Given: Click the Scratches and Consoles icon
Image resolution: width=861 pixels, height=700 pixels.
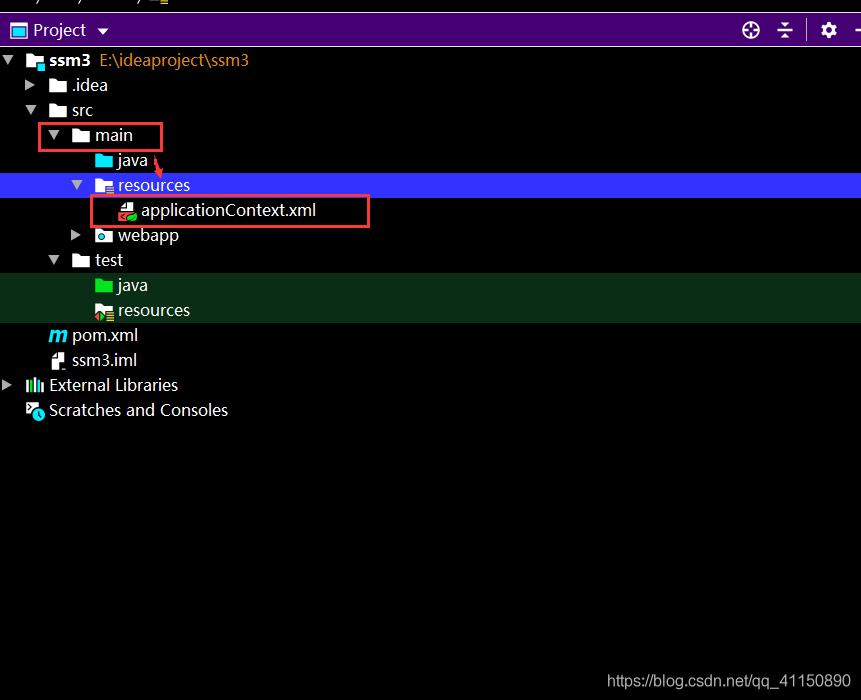Looking at the screenshot, I should pyautogui.click(x=35, y=411).
